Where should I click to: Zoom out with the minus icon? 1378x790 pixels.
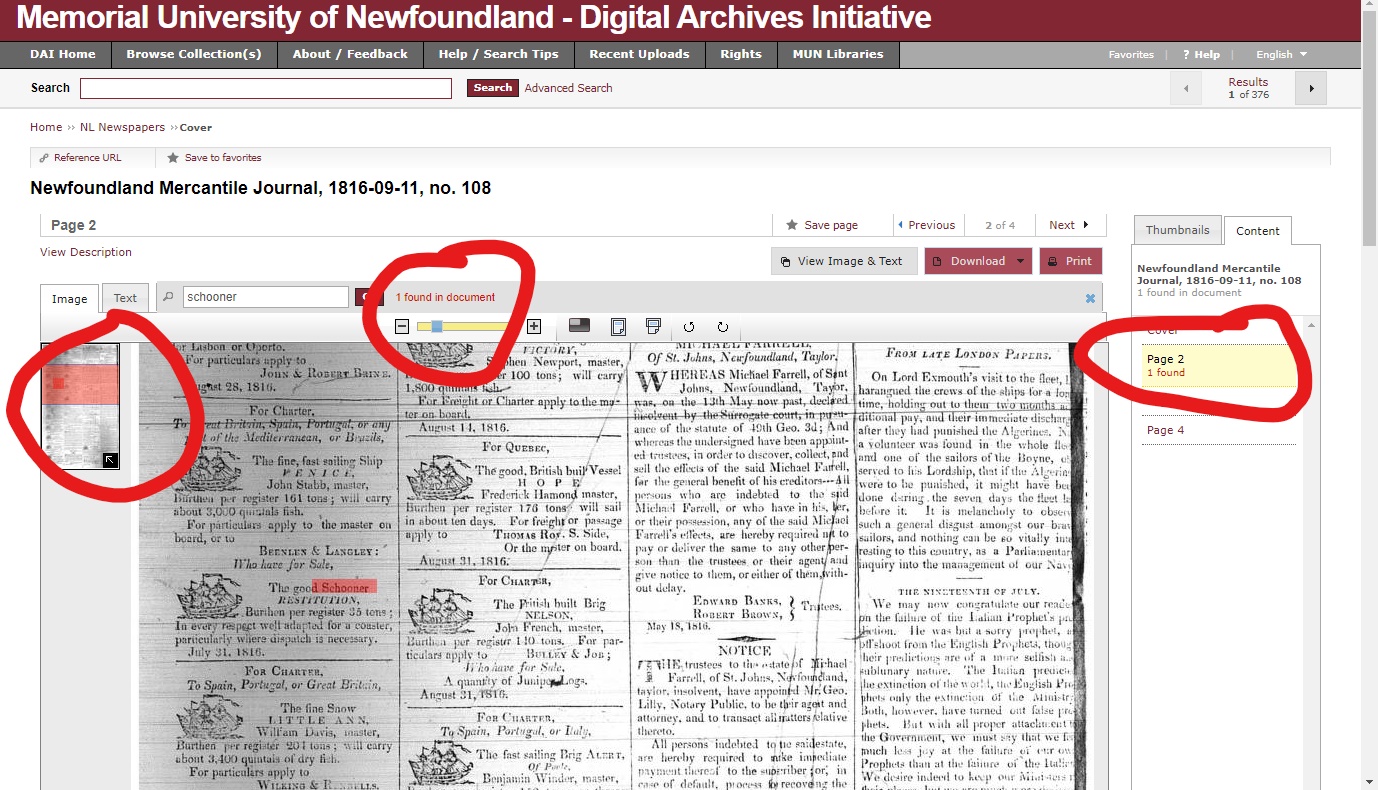pos(402,326)
